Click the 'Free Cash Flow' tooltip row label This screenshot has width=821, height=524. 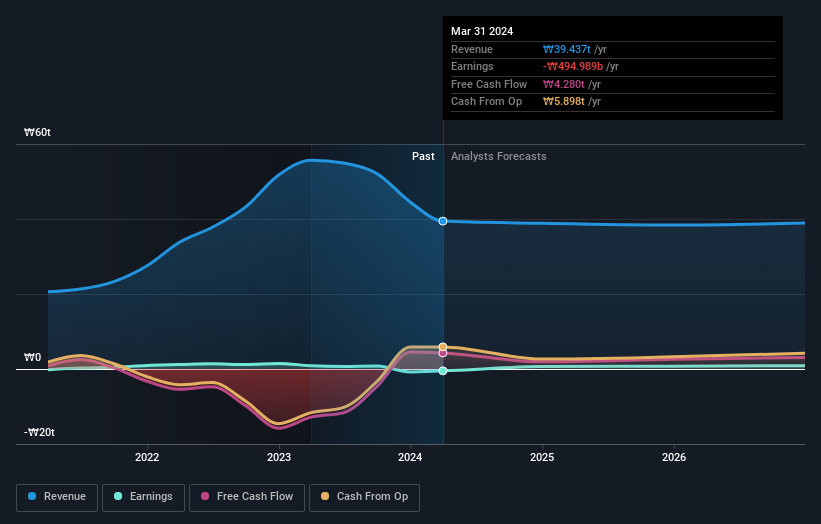click(489, 84)
